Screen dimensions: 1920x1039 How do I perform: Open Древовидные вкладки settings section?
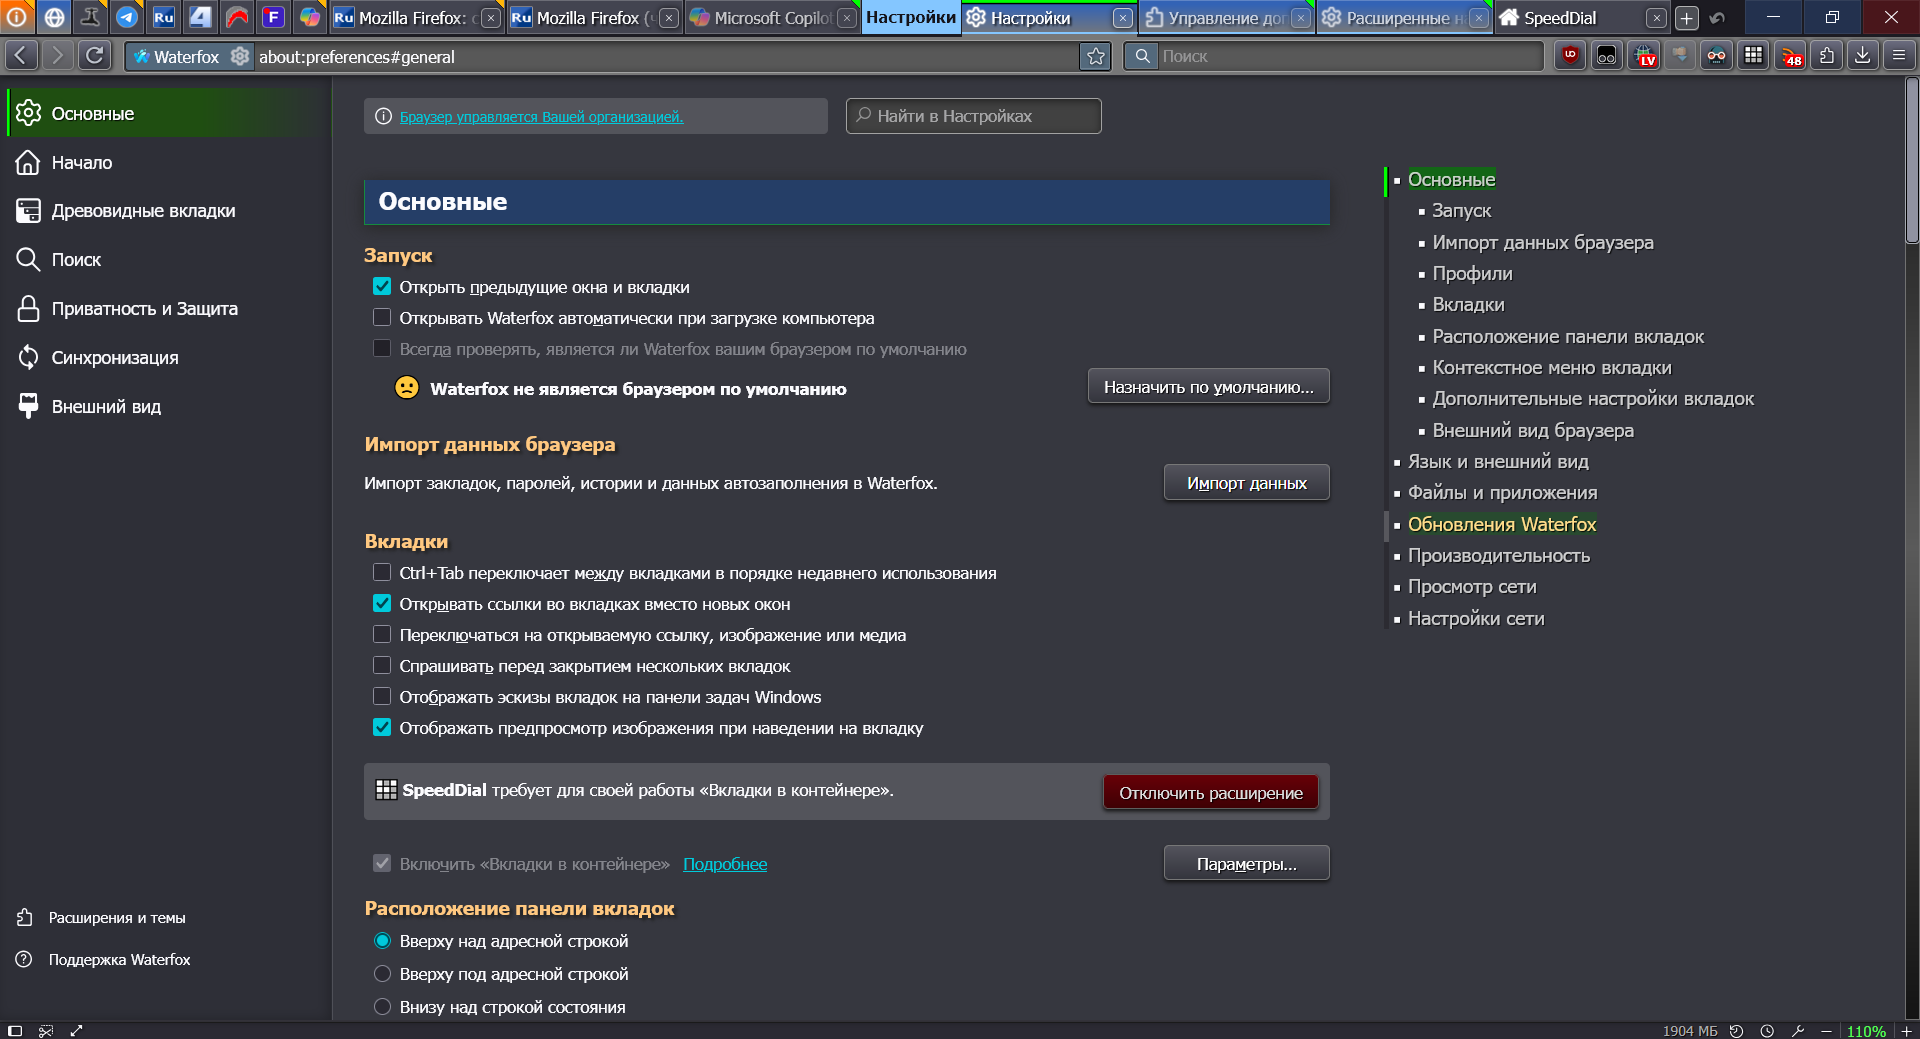[x=168, y=211]
